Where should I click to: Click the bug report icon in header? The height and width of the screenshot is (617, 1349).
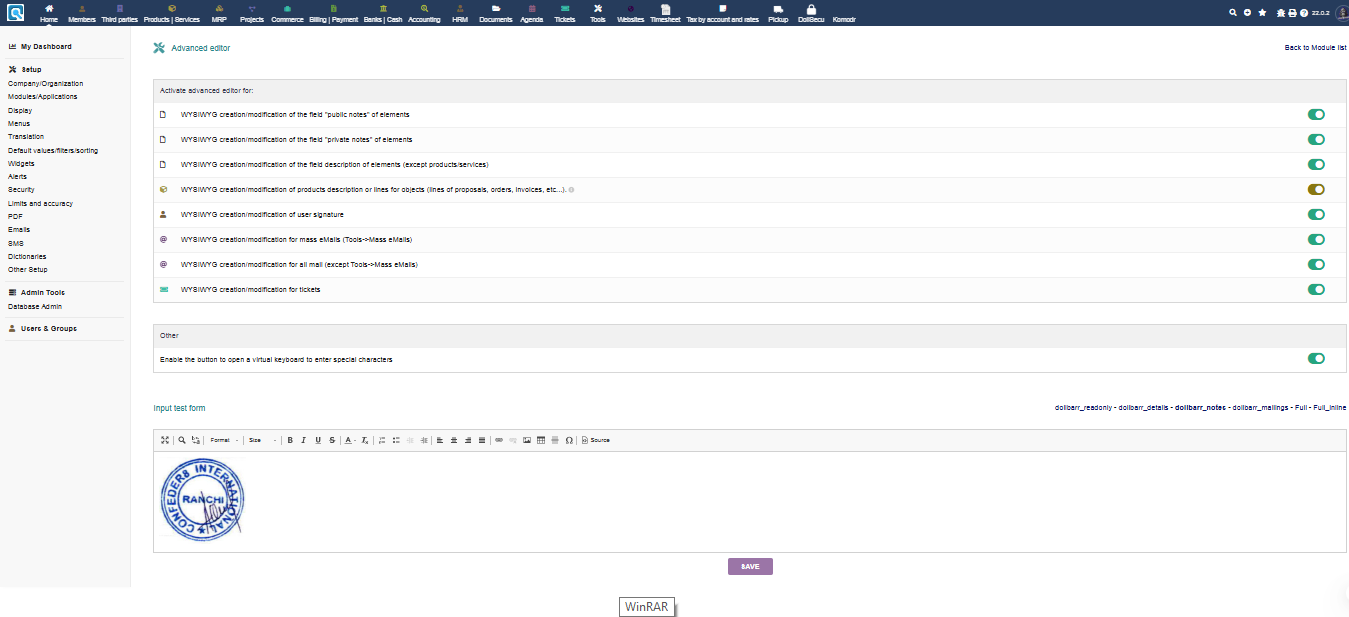click(x=1281, y=13)
